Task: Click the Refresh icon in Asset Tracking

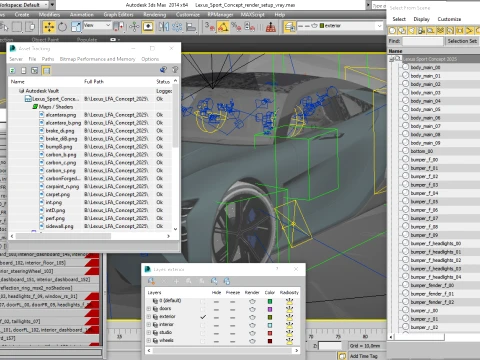Action: click(x=13, y=70)
